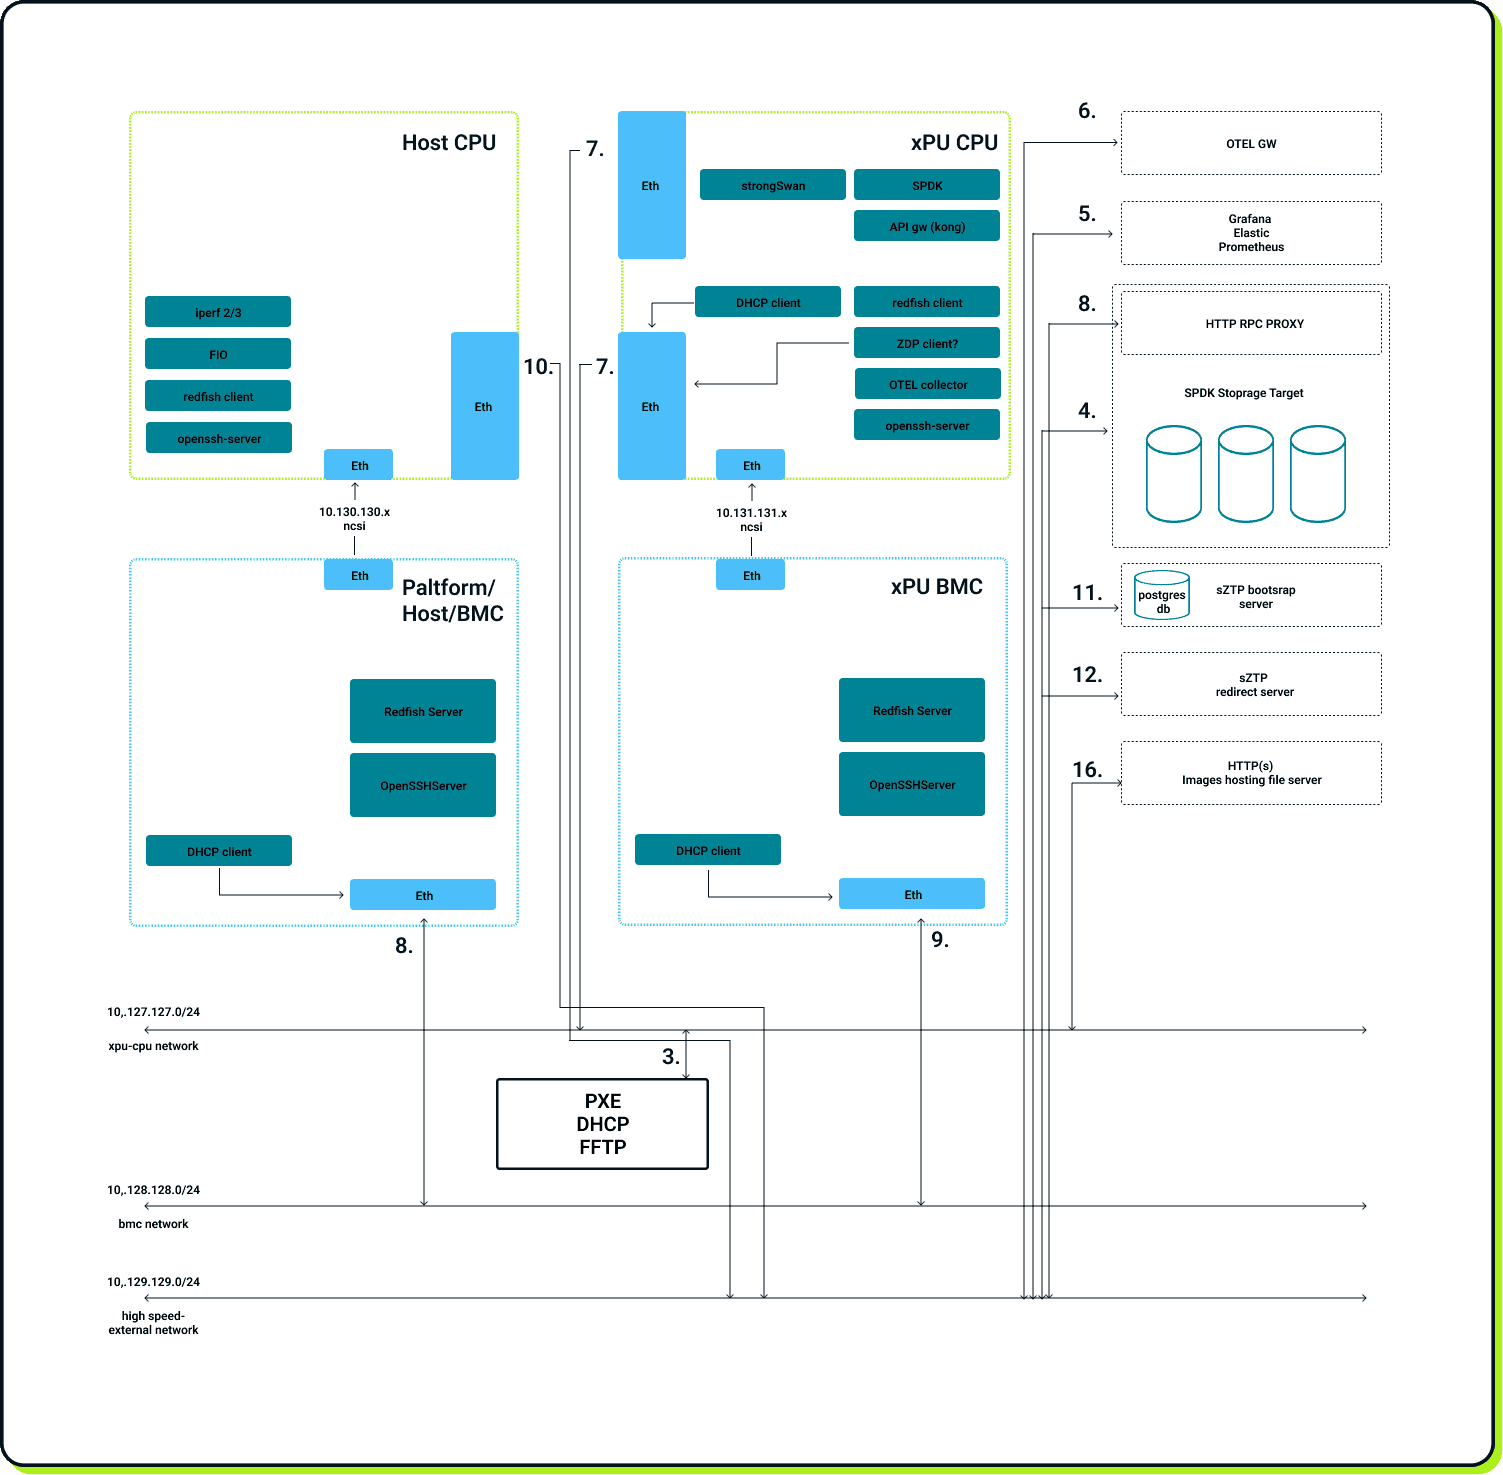Click the HTTP(s) Images hosting file server box
The width and height of the screenshot is (1503, 1475).
click(1250, 772)
